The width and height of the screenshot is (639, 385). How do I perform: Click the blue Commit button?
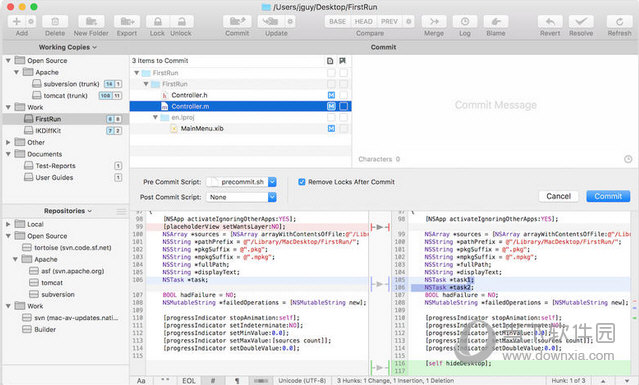pos(608,196)
